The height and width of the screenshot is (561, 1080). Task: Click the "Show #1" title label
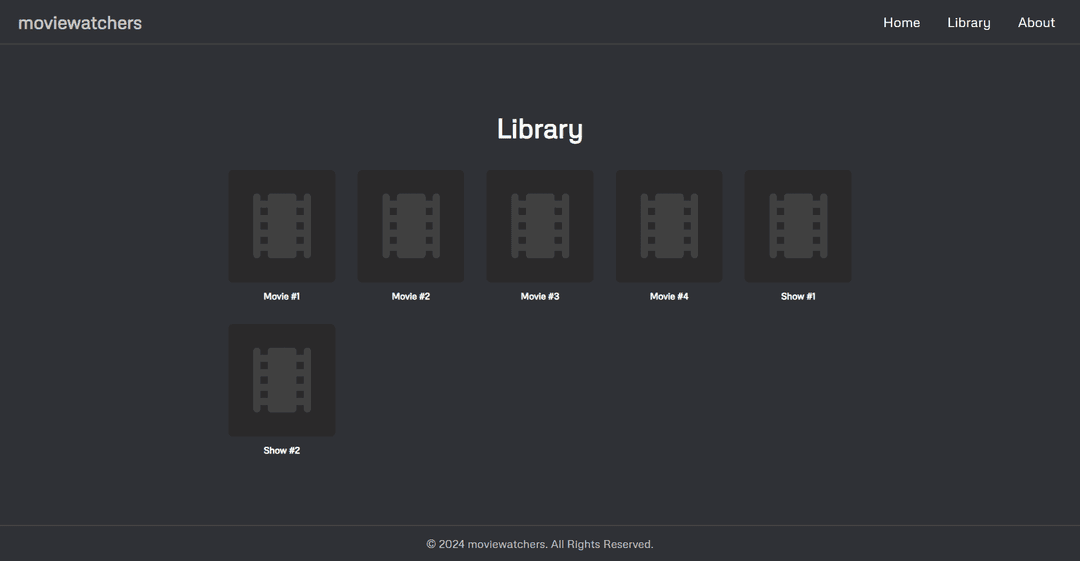pos(798,296)
